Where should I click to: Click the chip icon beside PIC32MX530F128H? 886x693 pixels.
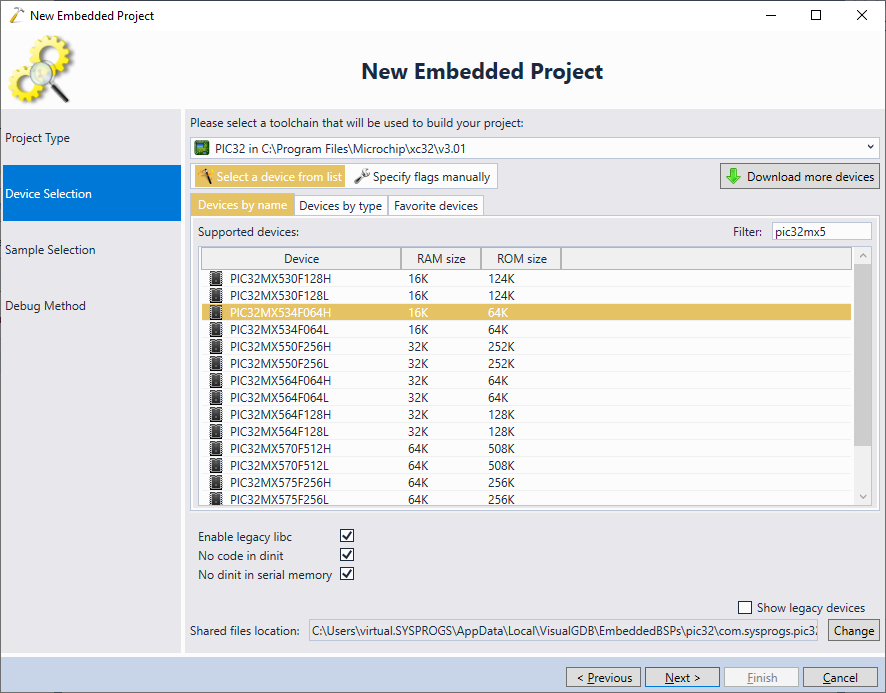tap(216, 279)
